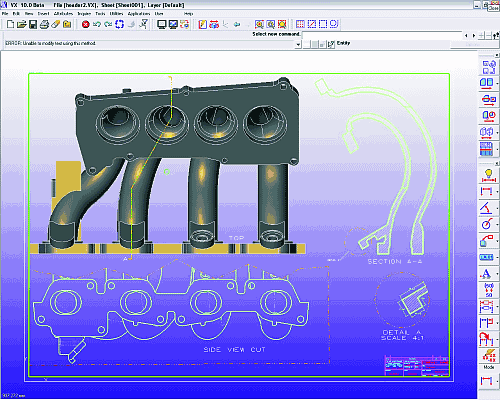The image size is (500, 400).
Task: Open the Inquire menu
Action: click(84, 14)
